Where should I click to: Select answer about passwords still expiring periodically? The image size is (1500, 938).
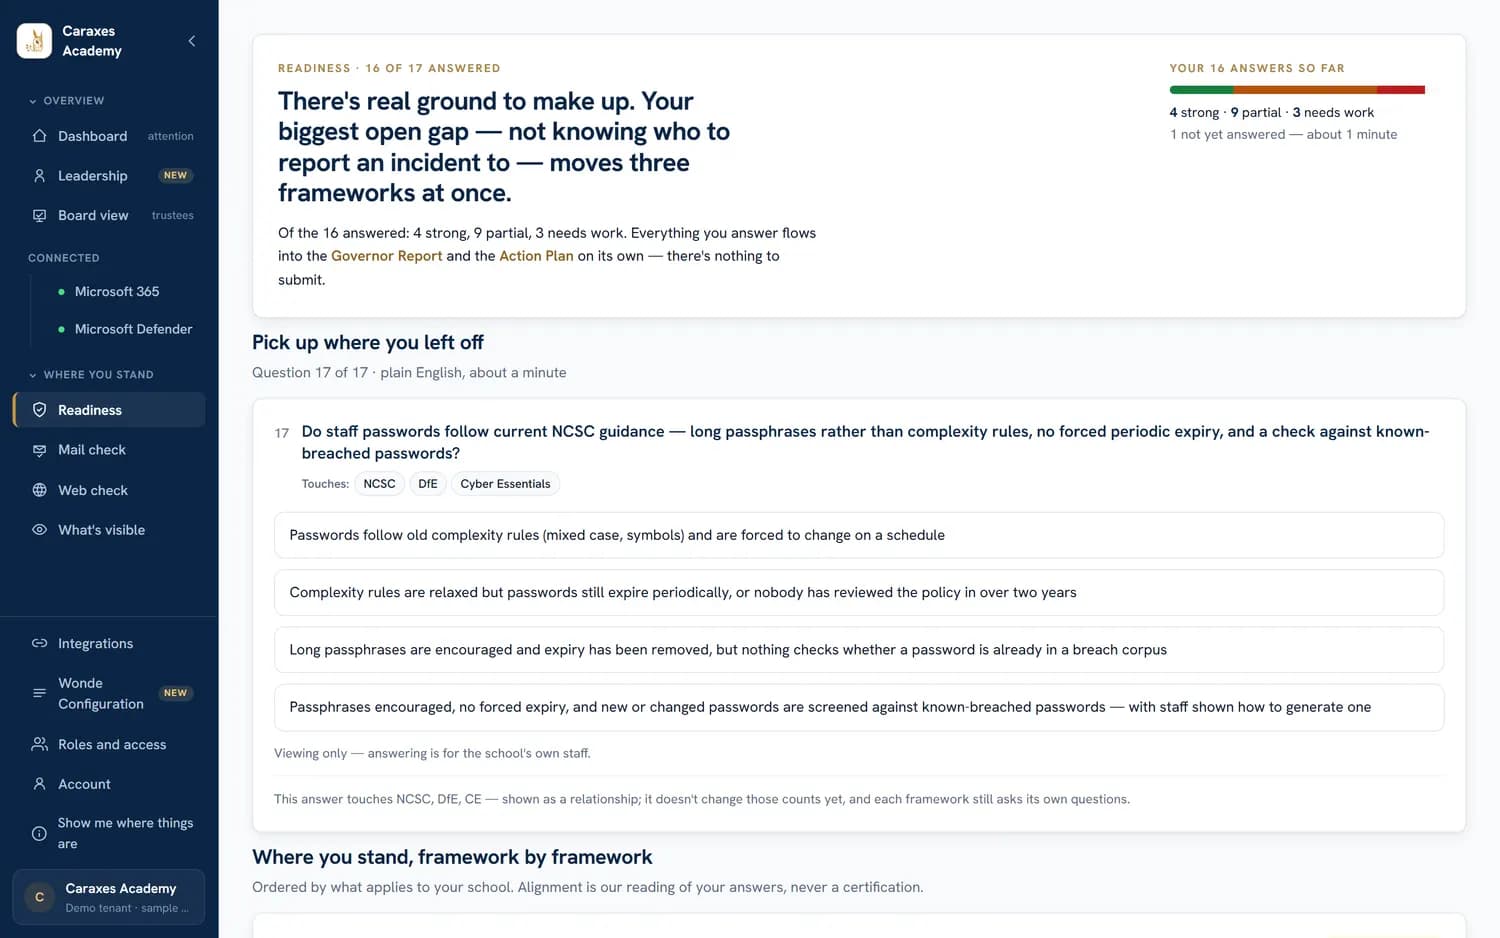[x=859, y=592]
